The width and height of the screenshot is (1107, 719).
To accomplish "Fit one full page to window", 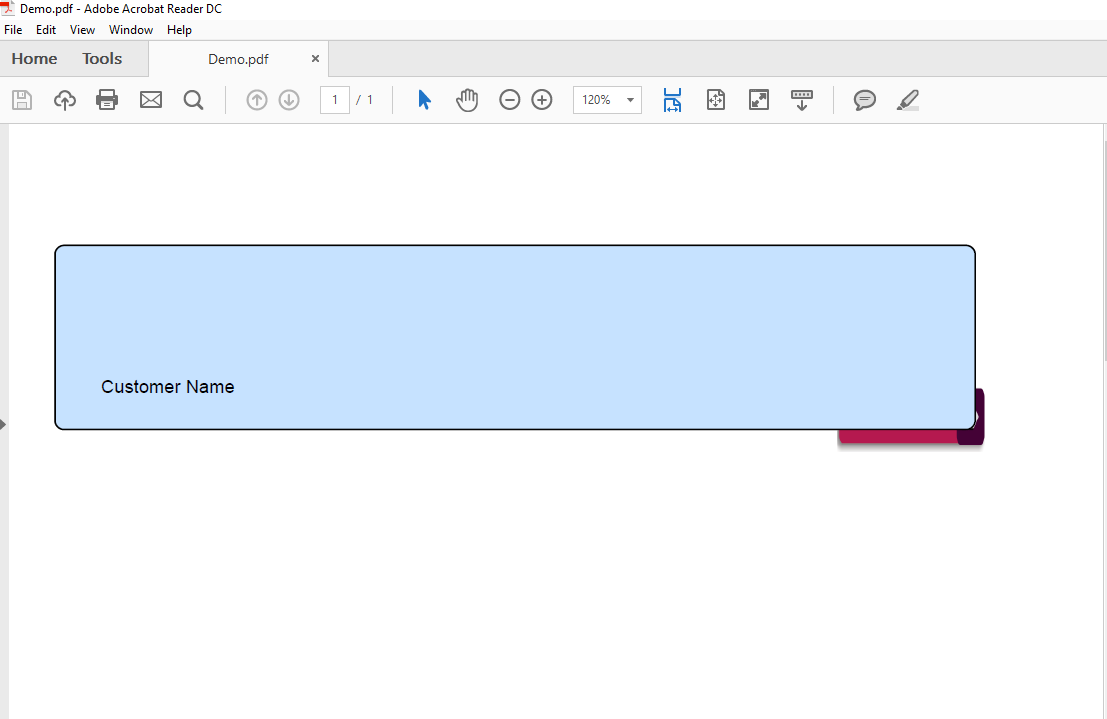I will pos(716,100).
